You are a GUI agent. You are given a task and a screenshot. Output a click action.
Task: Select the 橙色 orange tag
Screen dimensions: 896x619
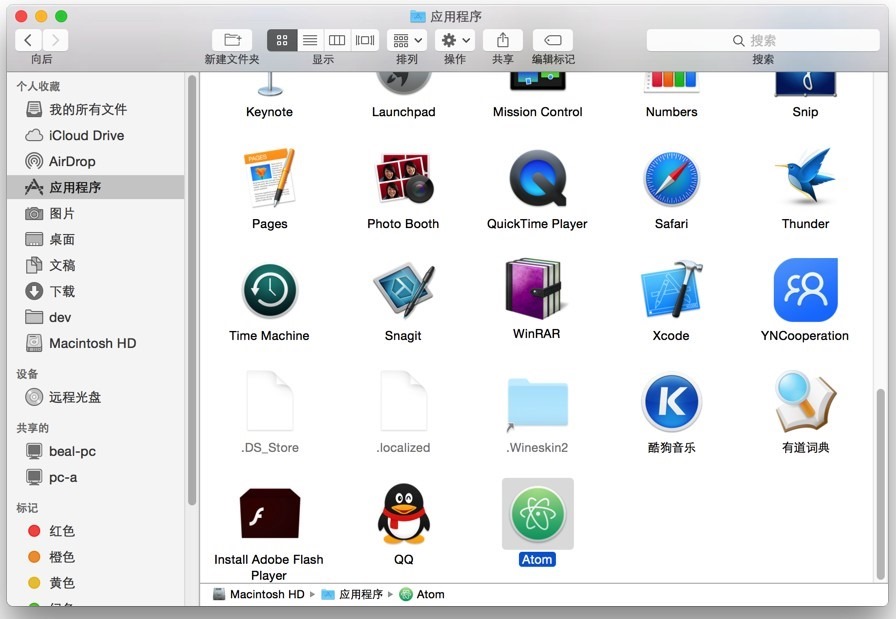pyautogui.click(x=96, y=557)
